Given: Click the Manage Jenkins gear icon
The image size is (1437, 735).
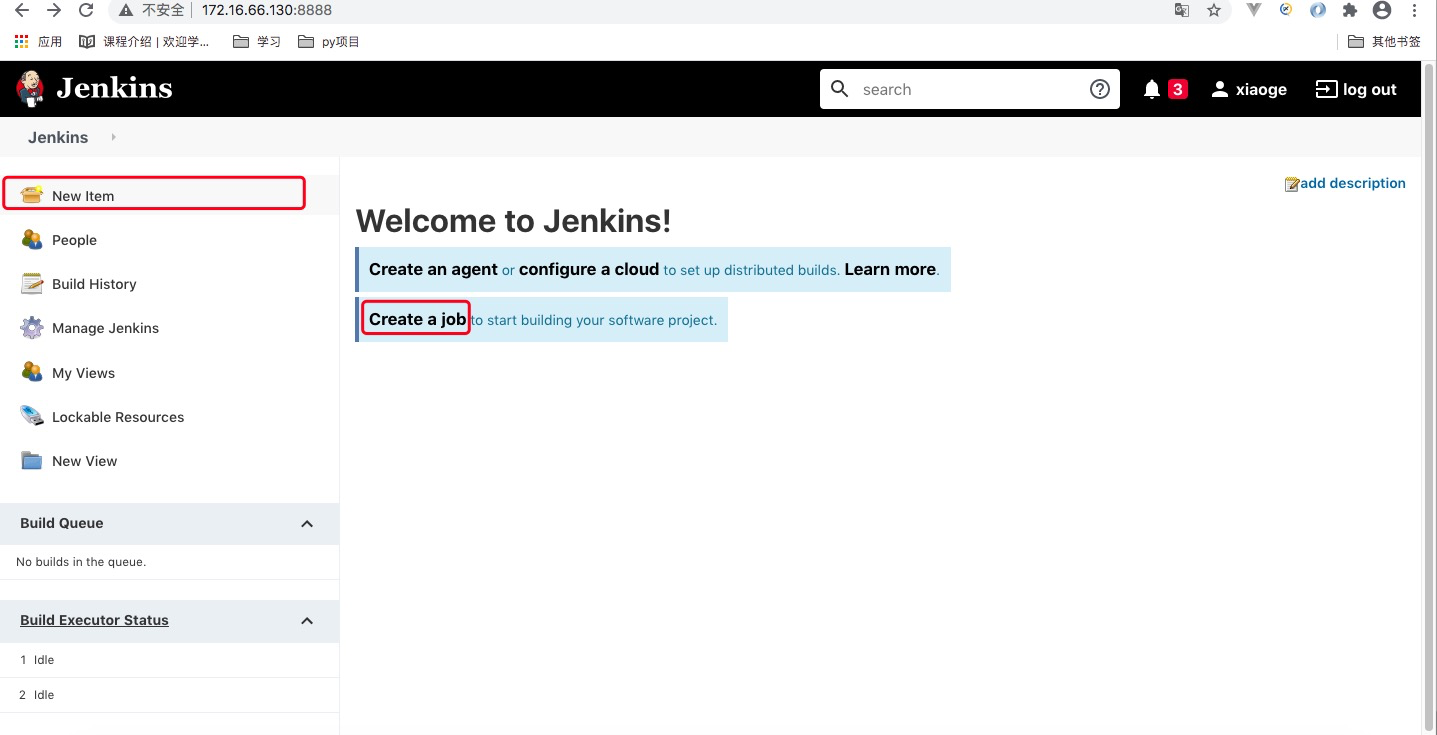Looking at the screenshot, I should tap(32, 327).
